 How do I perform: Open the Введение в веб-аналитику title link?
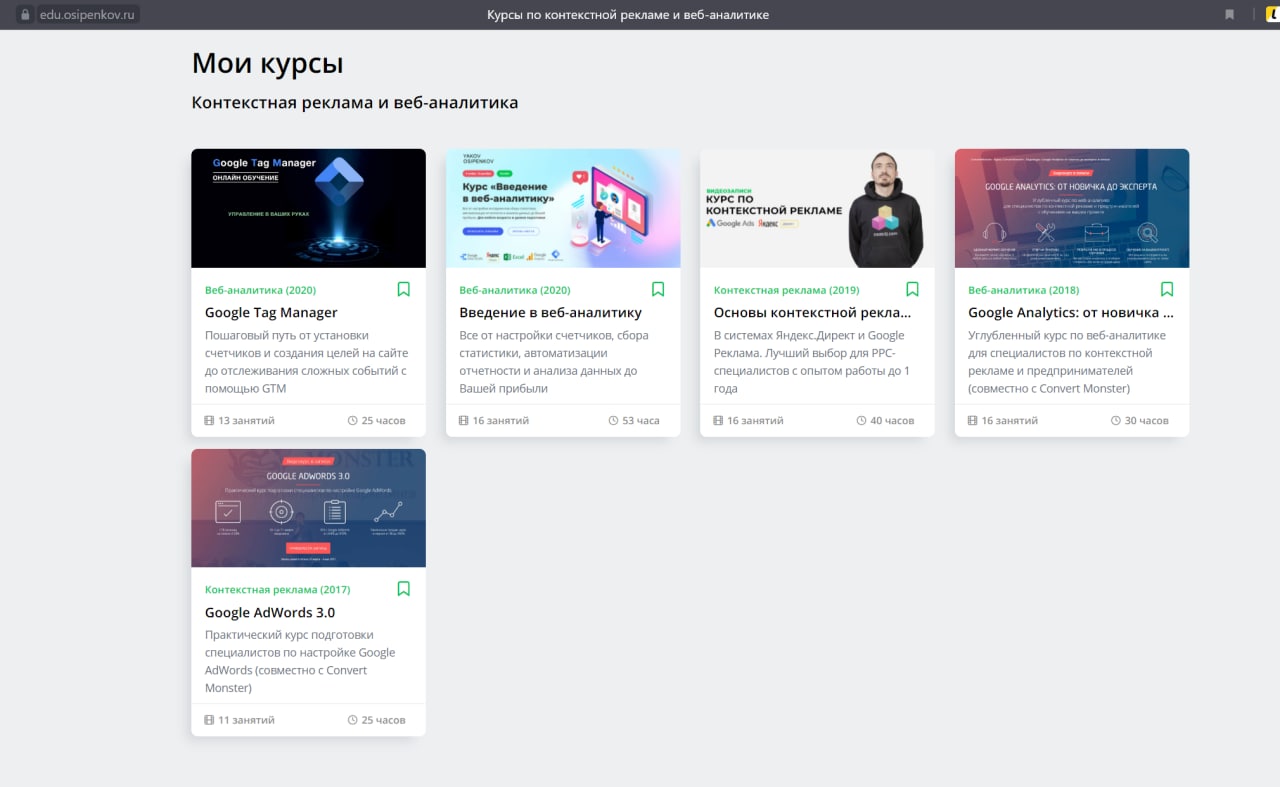point(550,313)
